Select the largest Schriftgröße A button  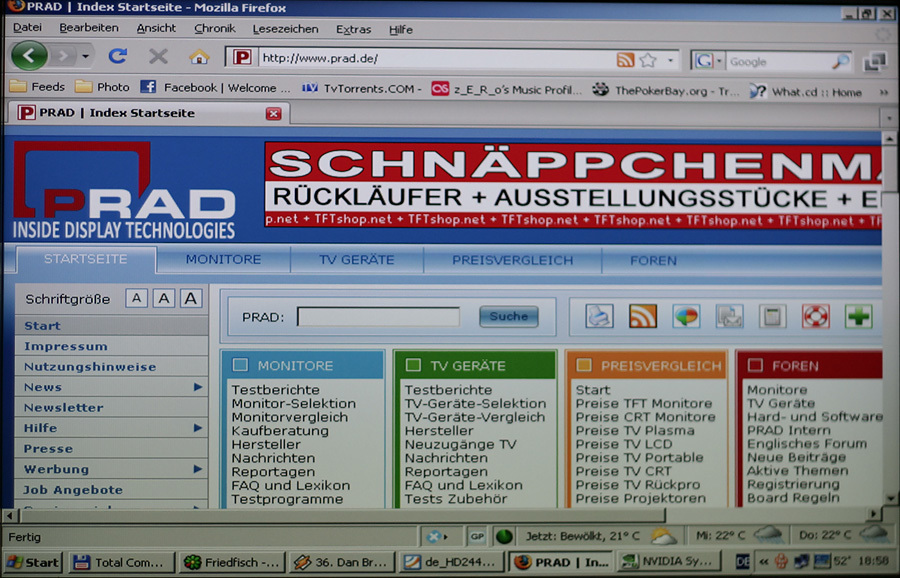(191, 298)
